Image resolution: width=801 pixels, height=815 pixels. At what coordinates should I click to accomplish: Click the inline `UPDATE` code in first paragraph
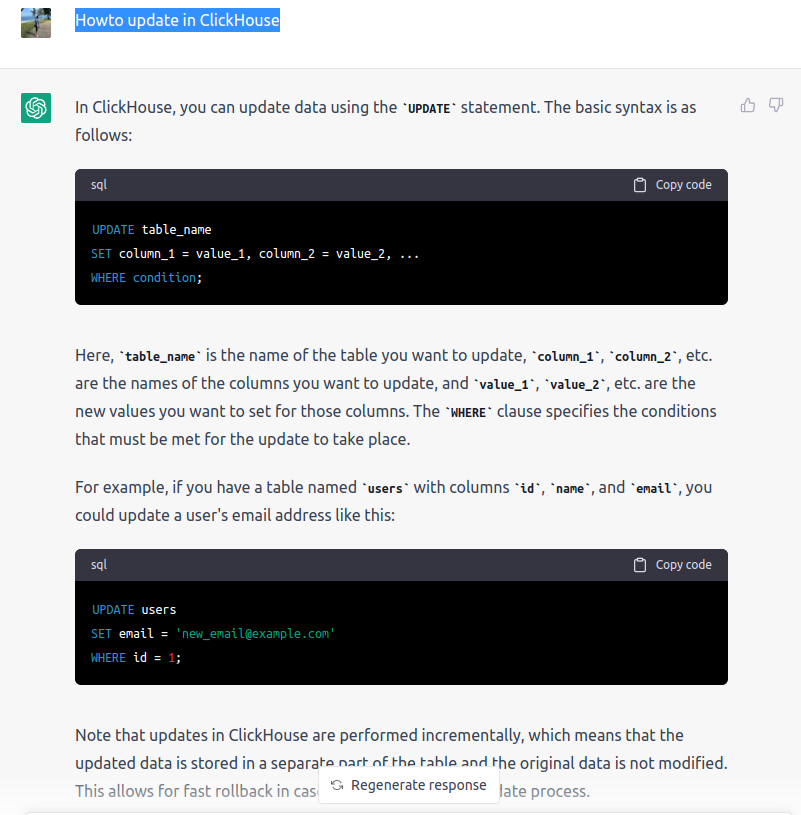429,109
